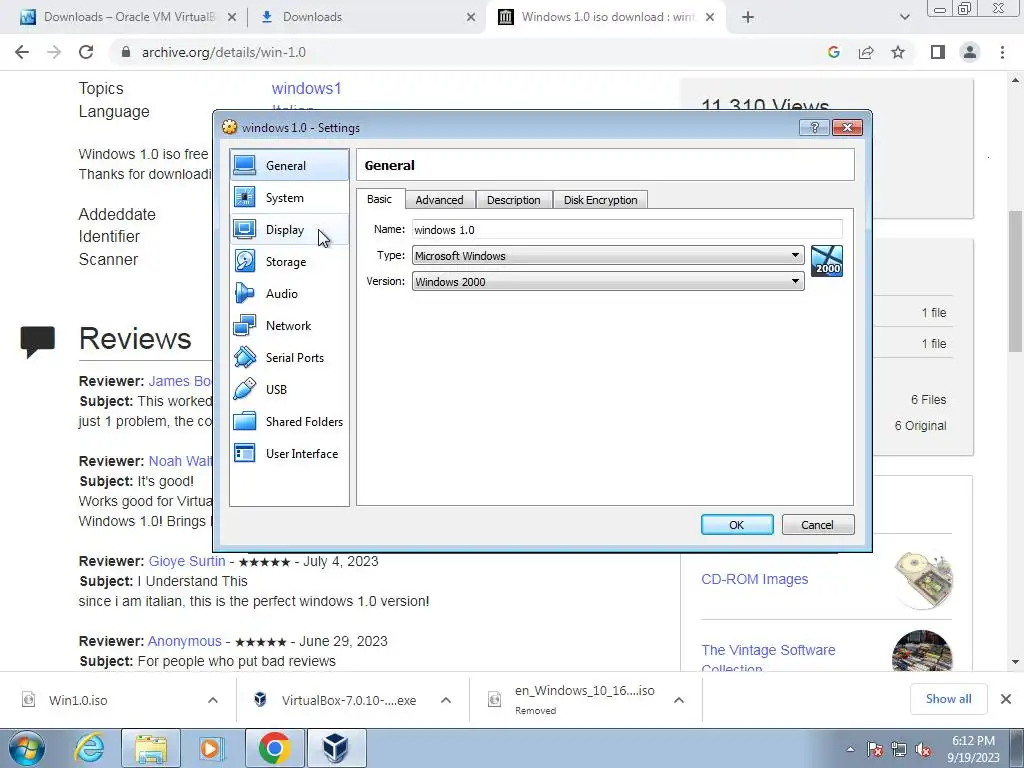Screen dimensions: 1024x768
Task: Open the USB settings category
Action: tap(289, 389)
